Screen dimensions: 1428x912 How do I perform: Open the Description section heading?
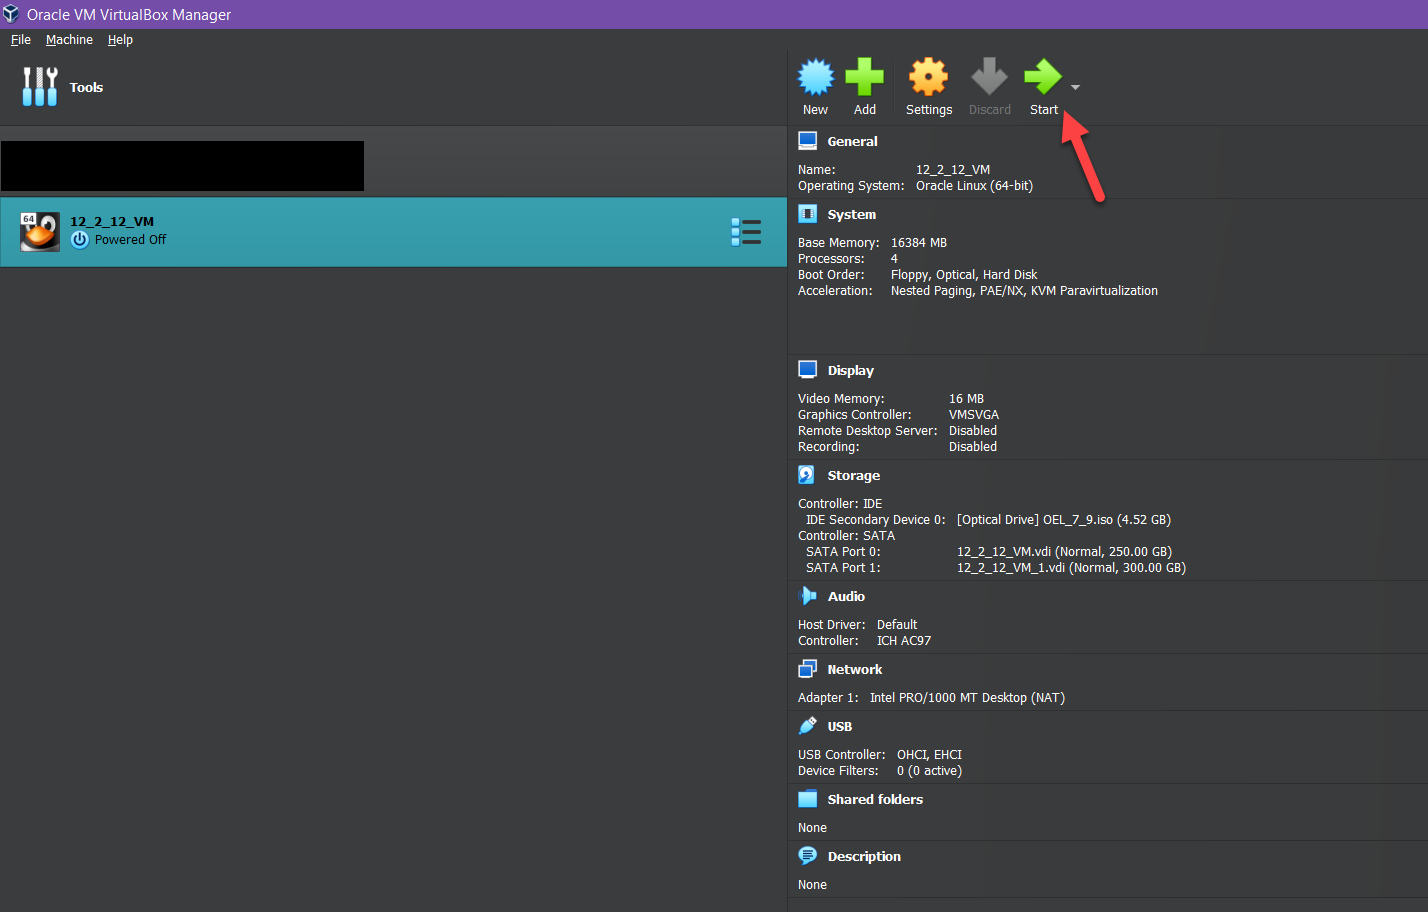(864, 857)
